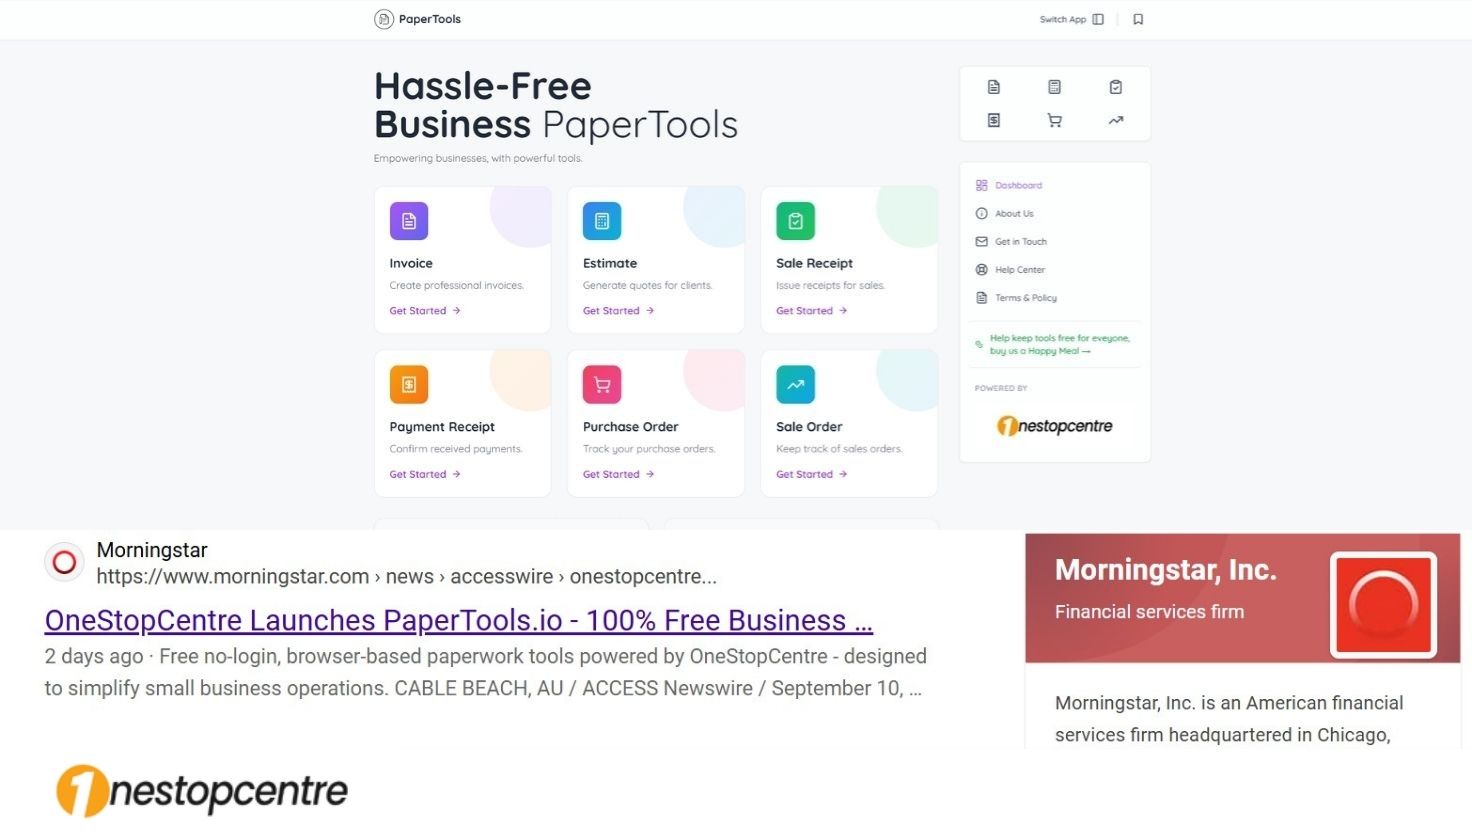The height and width of the screenshot is (832, 1472).
Task: Select payment receipt dollar icon in quick grid
Action: point(993,120)
